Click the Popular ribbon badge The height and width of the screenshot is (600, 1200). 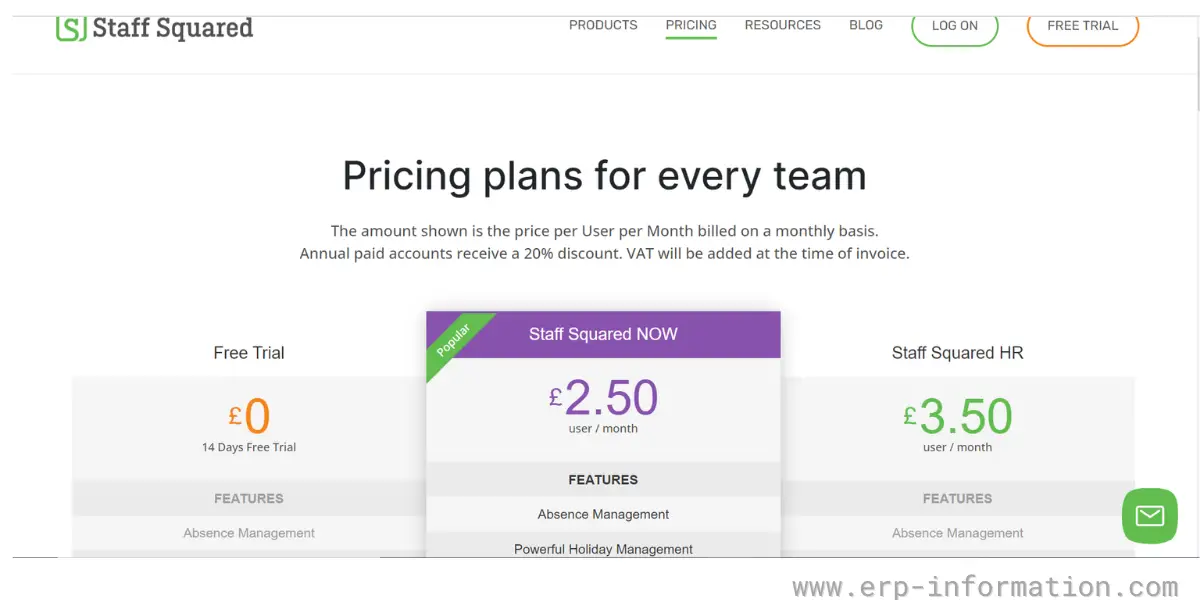[x=455, y=341]
